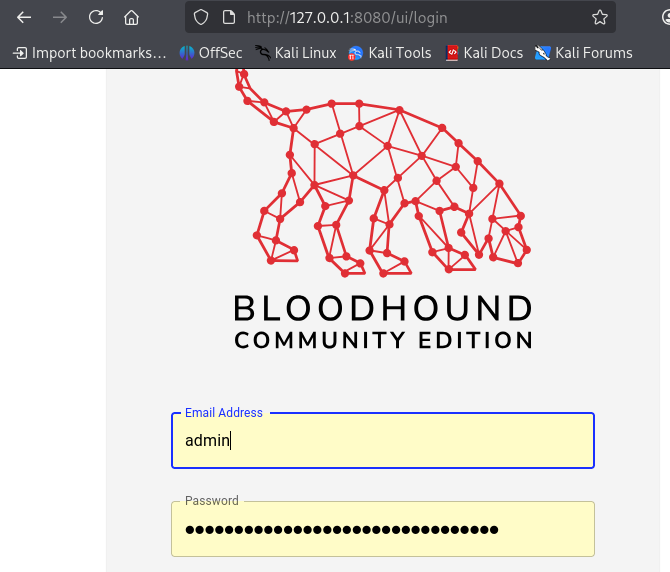The image size is (670, 572).
Task: Click the Kali Docs red favicon
Action: point(452,53)
